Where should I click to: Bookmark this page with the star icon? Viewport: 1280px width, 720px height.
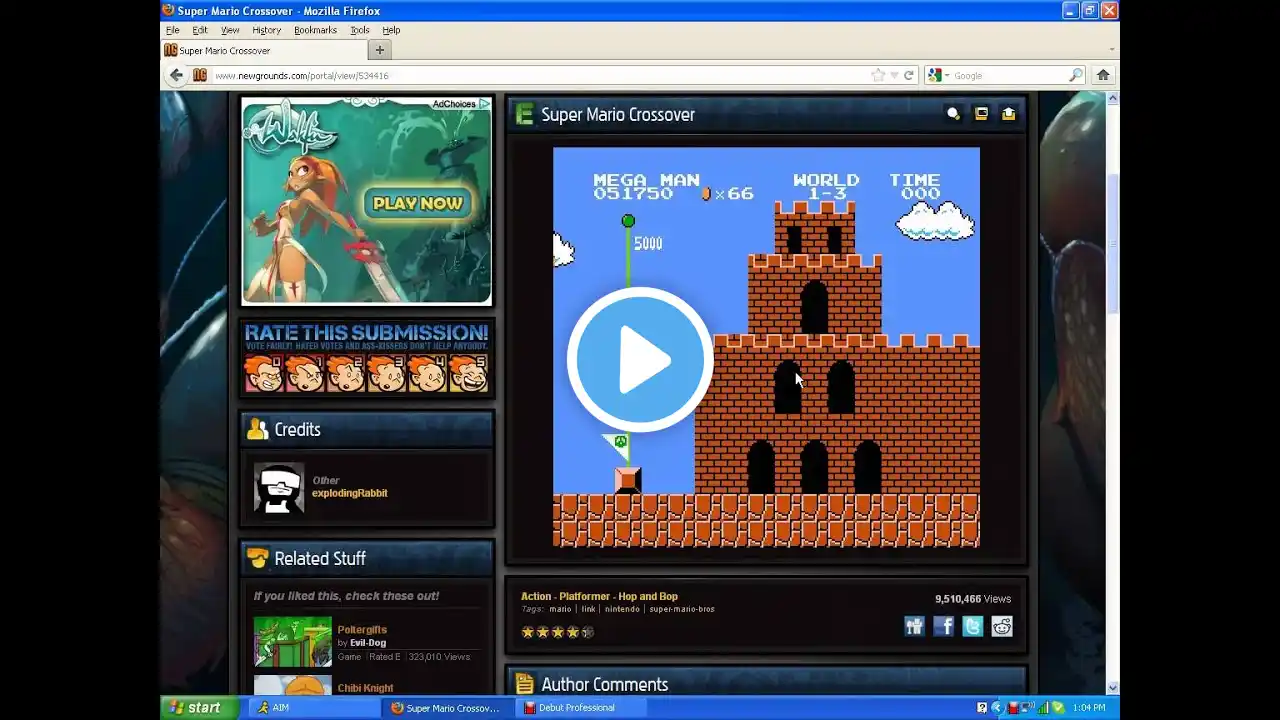(878, 75)
